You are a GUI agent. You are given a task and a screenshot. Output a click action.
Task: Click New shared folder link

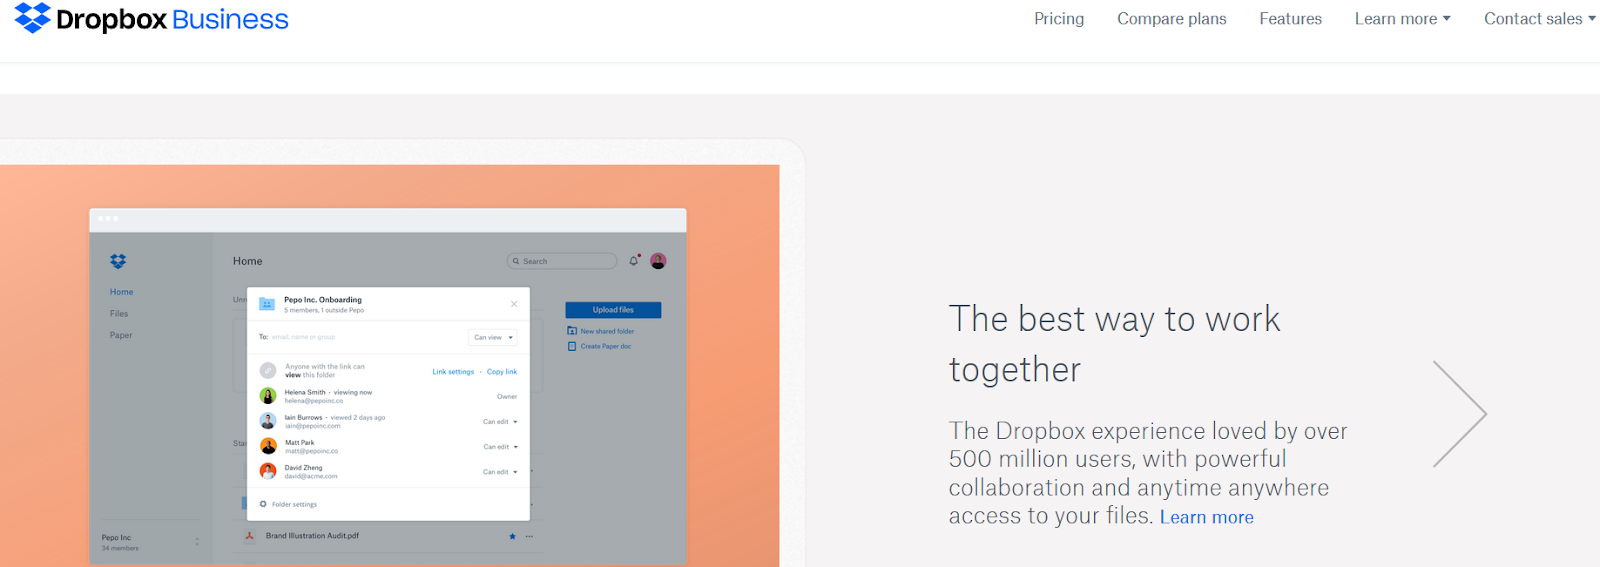coord(601,331)
